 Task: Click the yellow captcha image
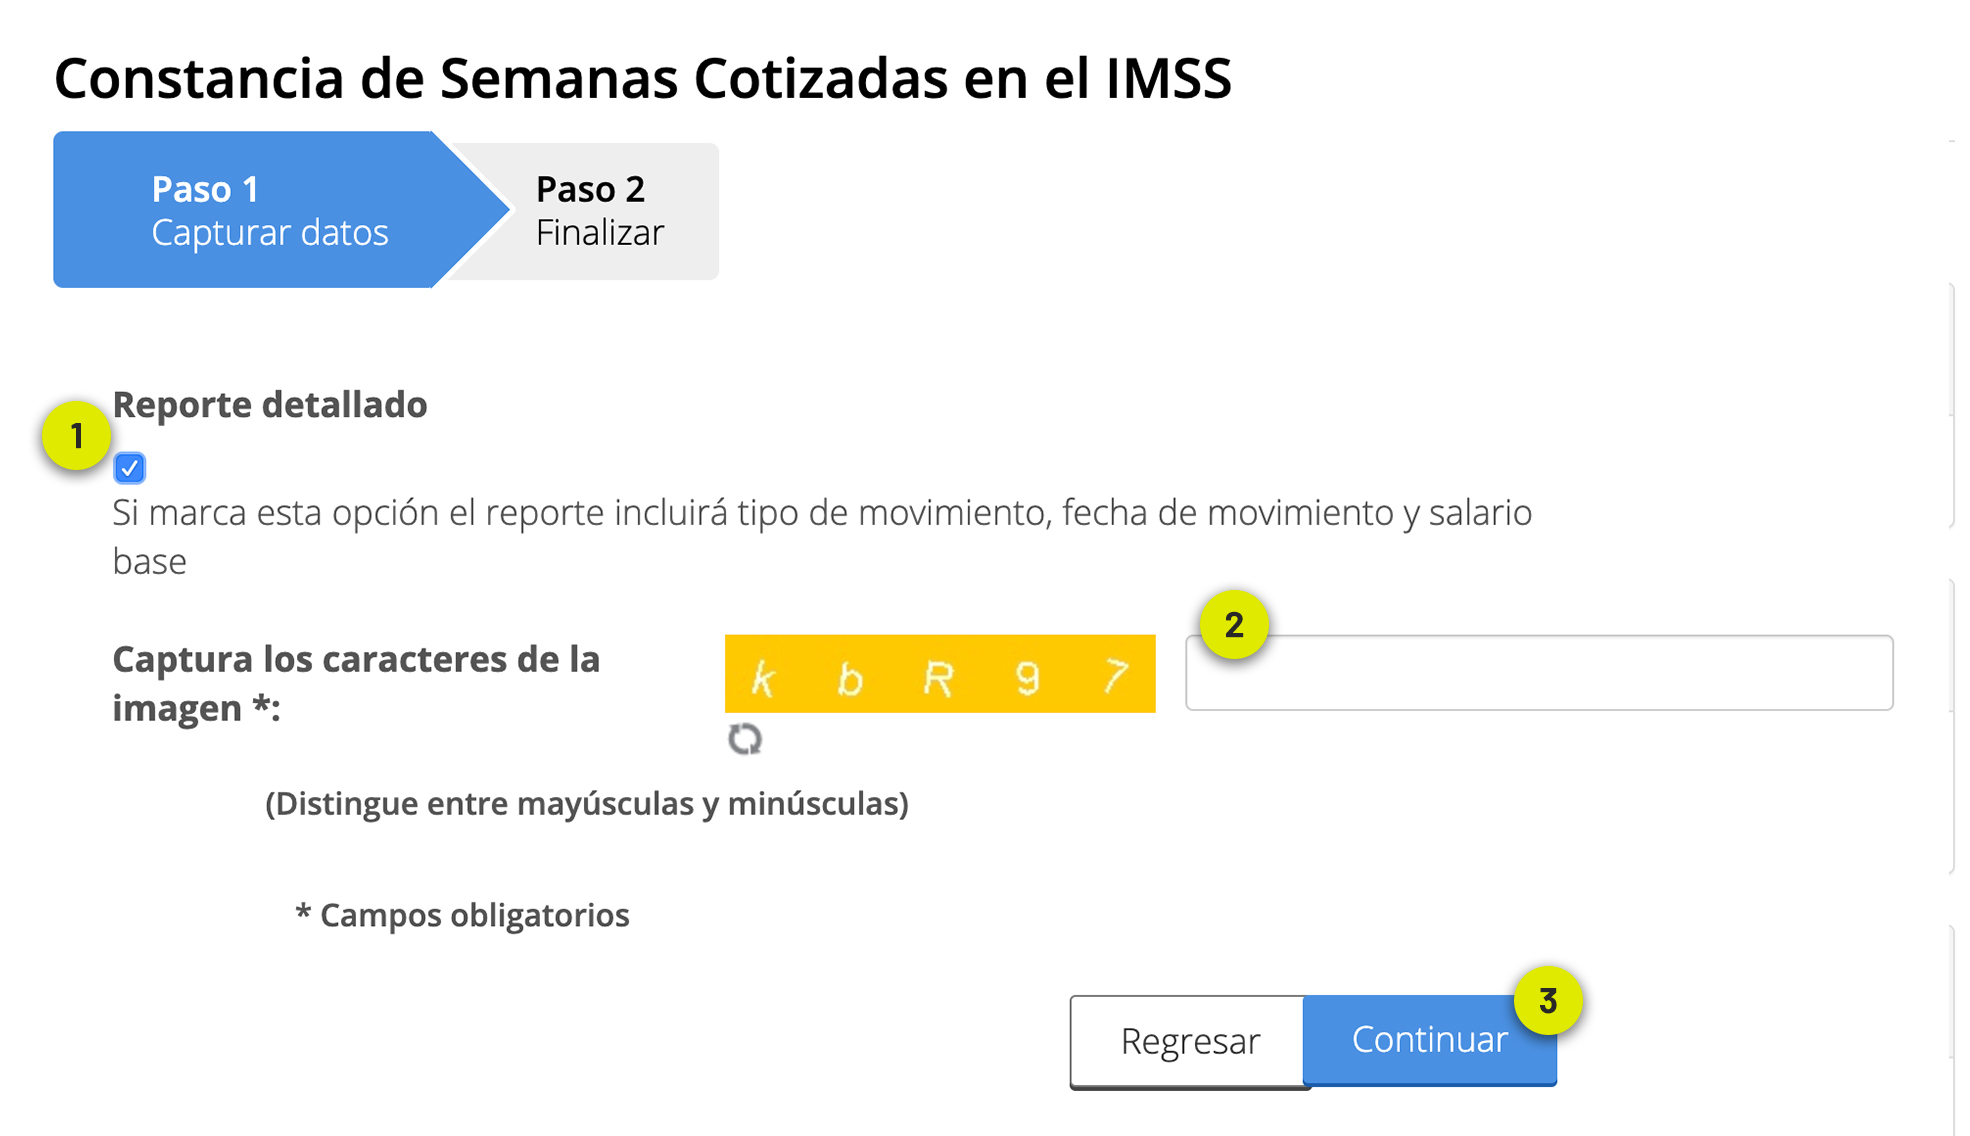tap(940, 674)
